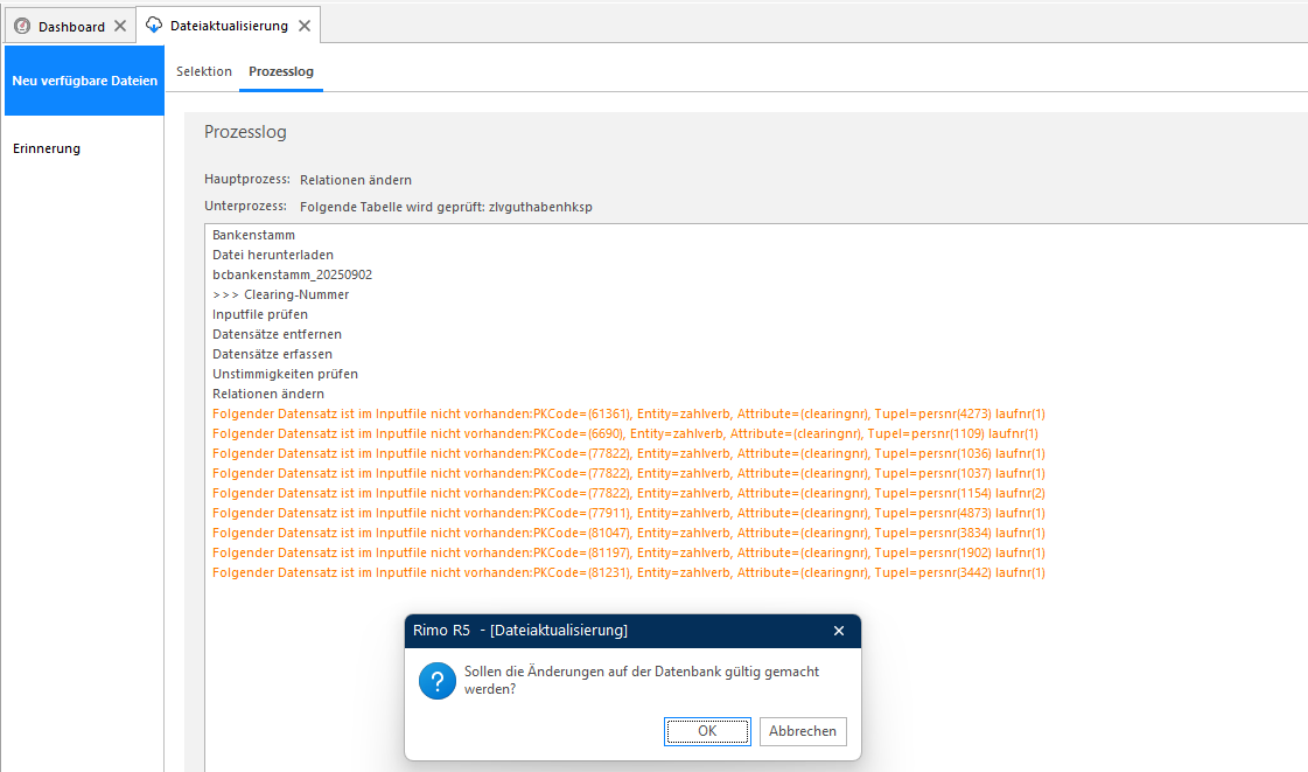1308x772 pixels.
Task: Close the Dateiaktualisierung tab
Action: pos(304,26)
